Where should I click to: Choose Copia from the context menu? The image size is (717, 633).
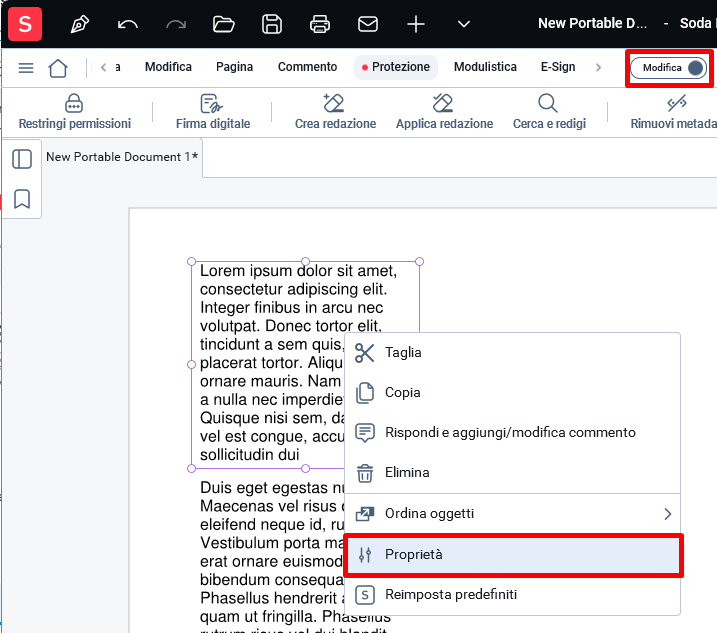coord(512,392)
